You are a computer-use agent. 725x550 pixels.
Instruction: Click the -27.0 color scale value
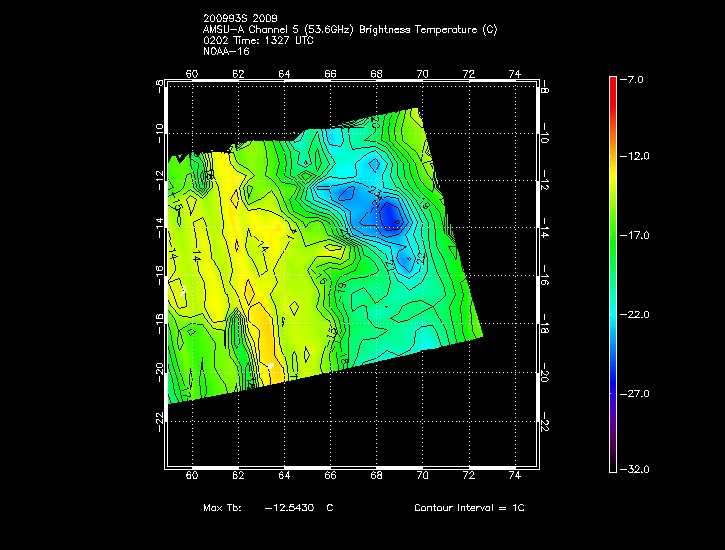point(637,394)
